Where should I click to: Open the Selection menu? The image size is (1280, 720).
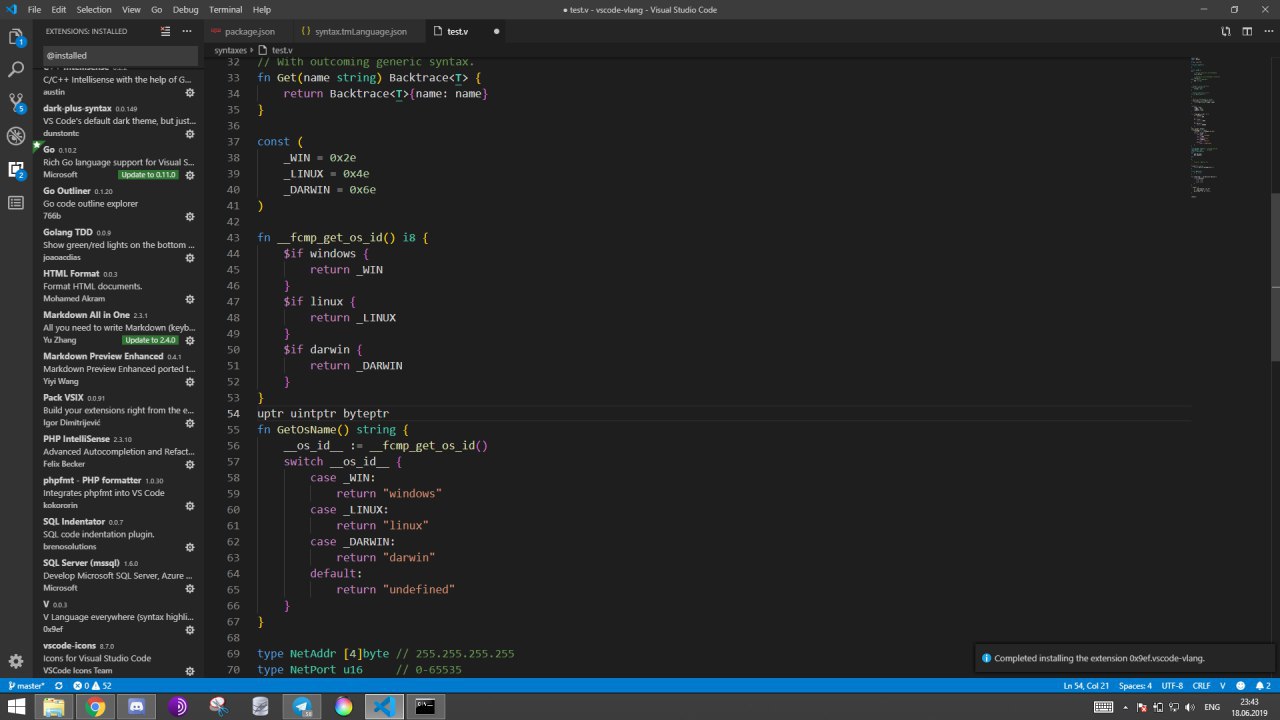click(94, 9)
